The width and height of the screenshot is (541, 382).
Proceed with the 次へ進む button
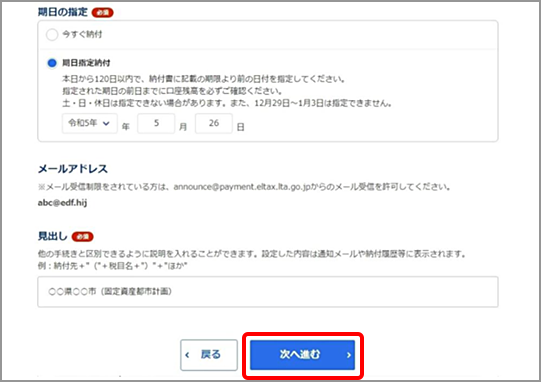[303, 355]
